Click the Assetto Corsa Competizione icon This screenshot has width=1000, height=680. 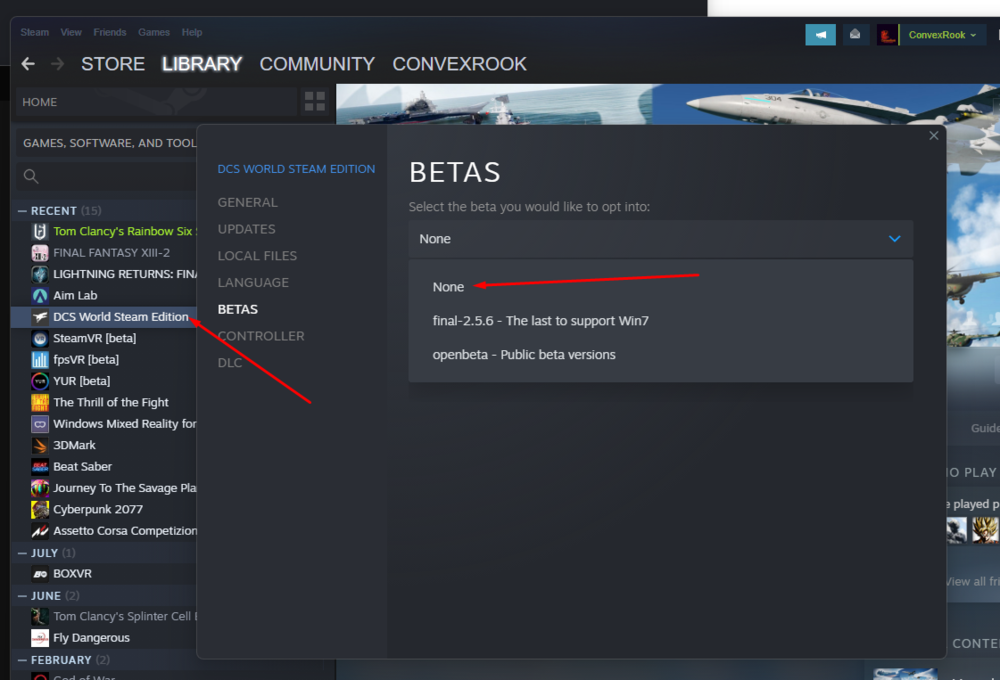(x=40, y=531)
